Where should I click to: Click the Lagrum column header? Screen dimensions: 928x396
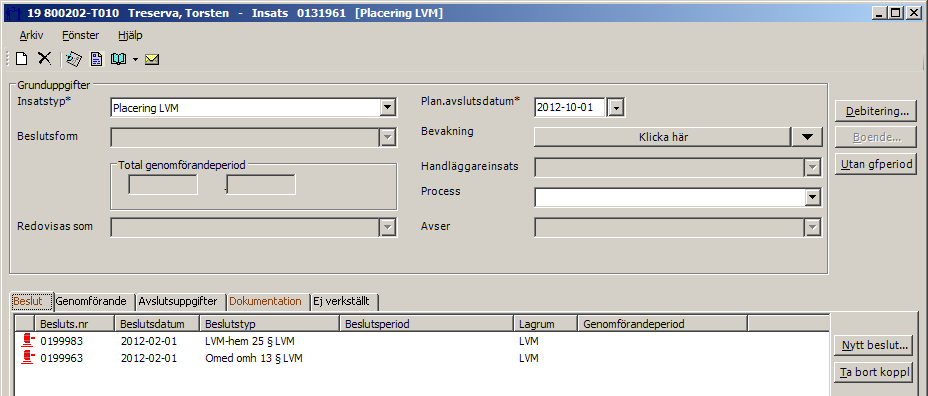545,324
